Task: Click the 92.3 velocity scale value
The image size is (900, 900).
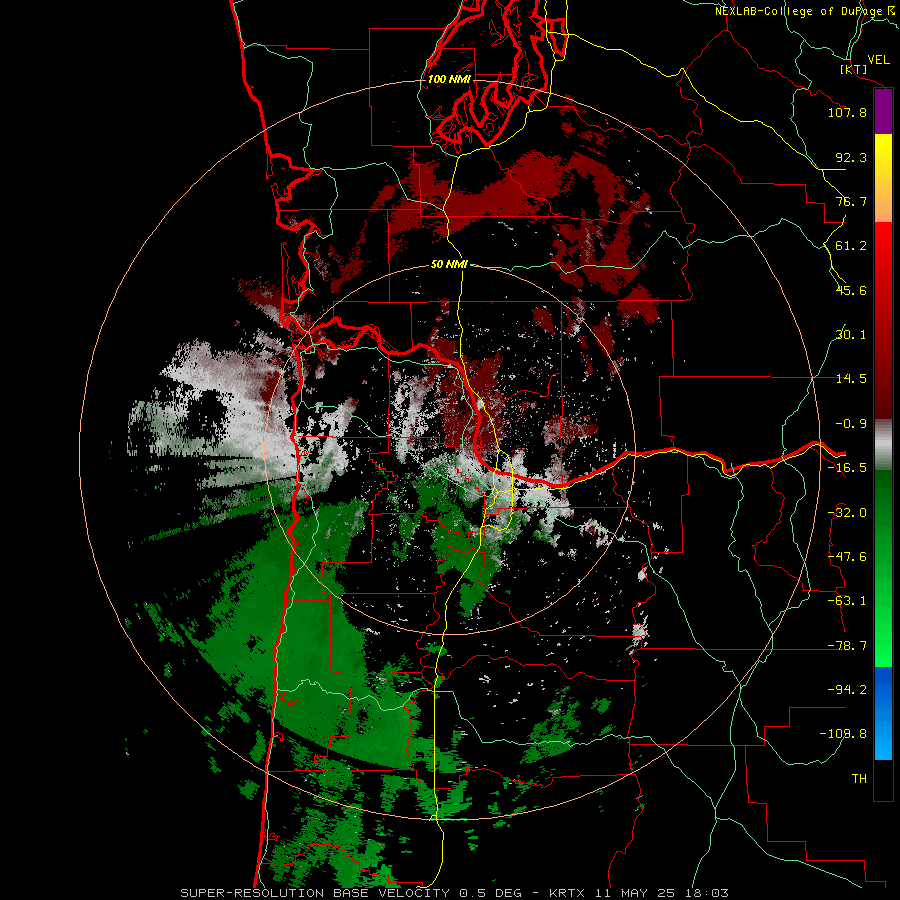Action: [851, 157]
